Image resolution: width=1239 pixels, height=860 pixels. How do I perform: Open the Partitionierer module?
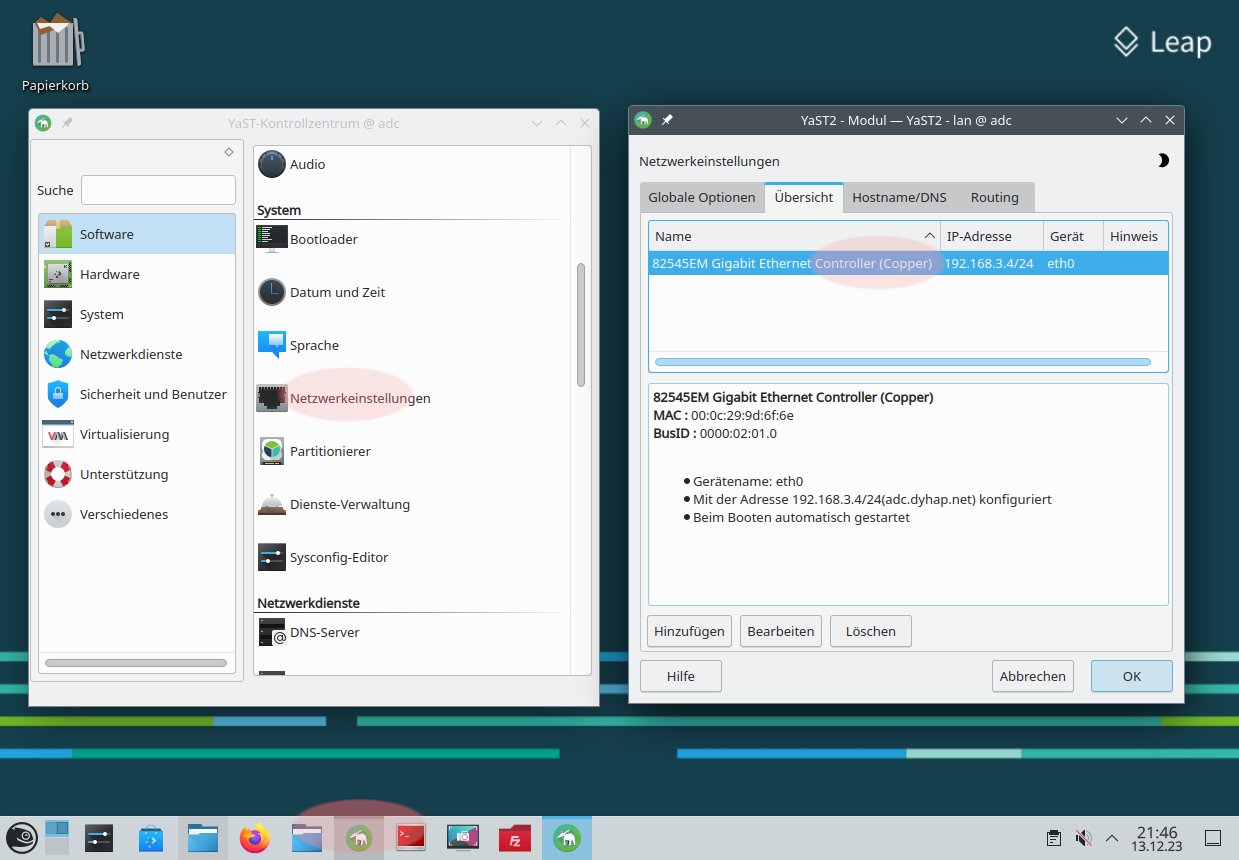point(330,452)
